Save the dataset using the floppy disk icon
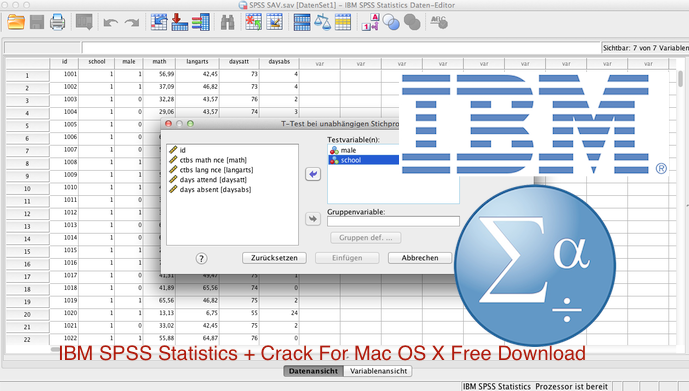Image resolution: width=689 pixels, height=391 pixels. [37, 22]
